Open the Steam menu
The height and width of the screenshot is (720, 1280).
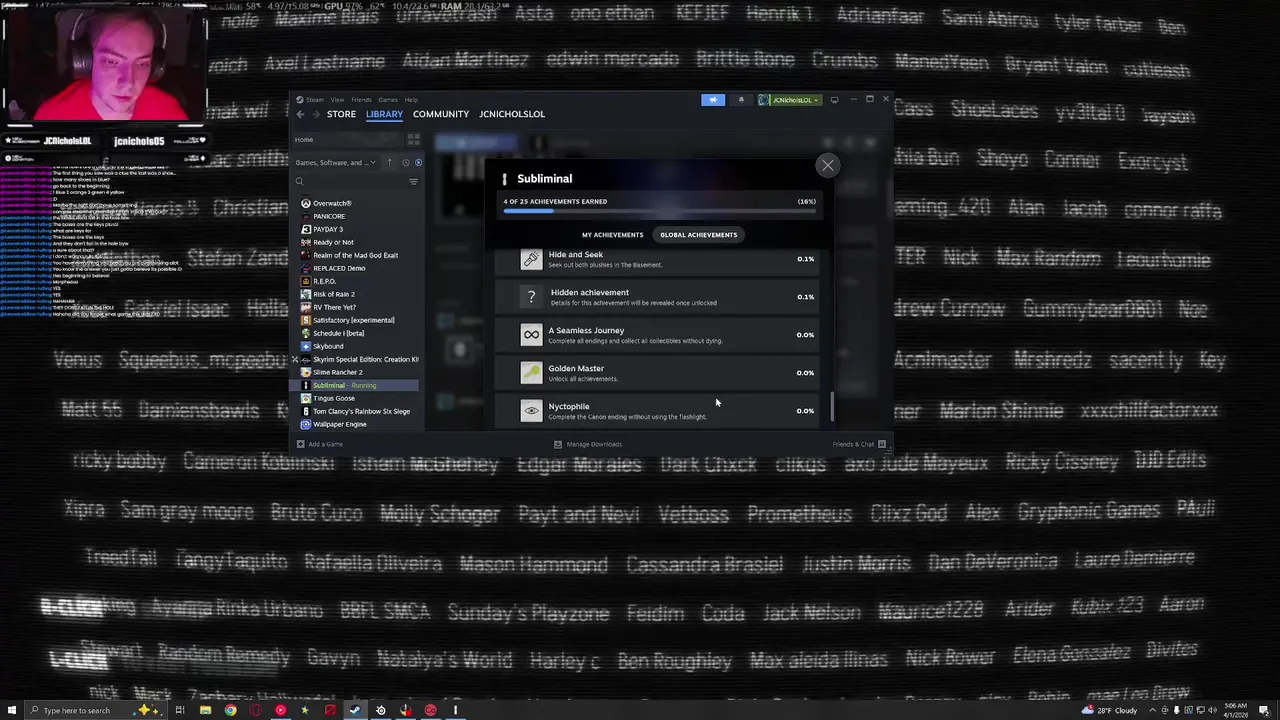click(x=315, y=100)
